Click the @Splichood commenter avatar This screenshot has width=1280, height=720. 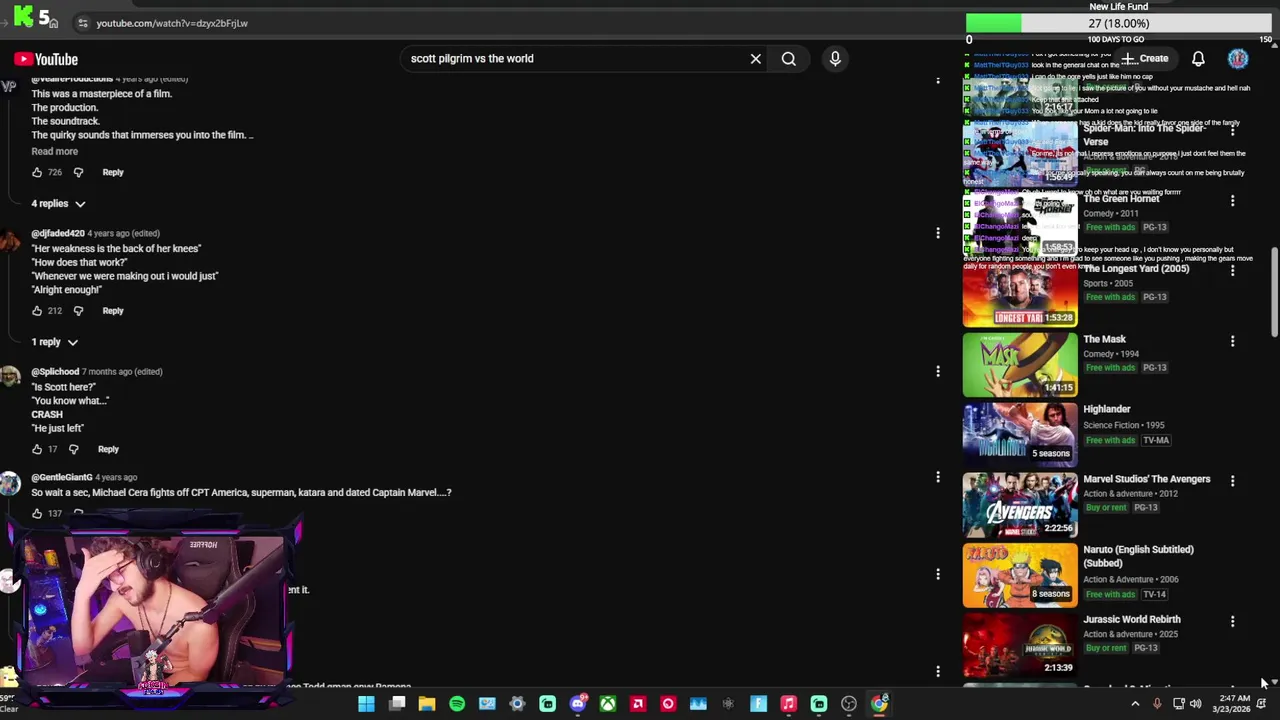(x=10, y=378)
